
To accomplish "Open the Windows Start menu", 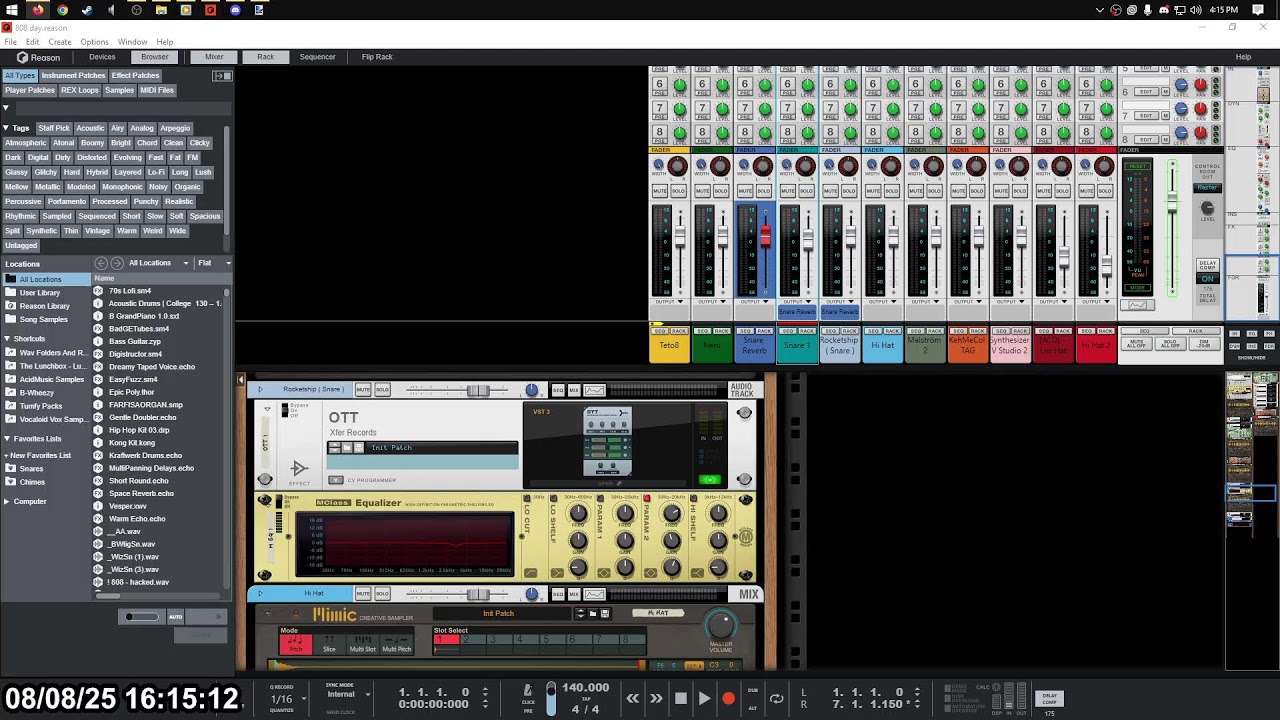I will 13,10.
